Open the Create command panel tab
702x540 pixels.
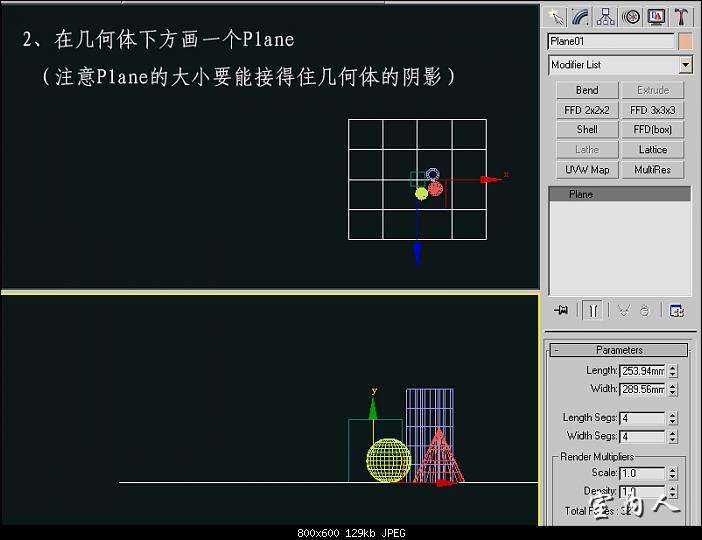(x=556, y=17)
